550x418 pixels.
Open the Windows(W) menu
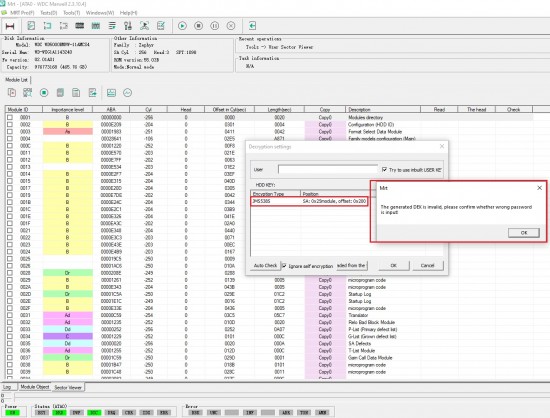click(x=100, y=13)
